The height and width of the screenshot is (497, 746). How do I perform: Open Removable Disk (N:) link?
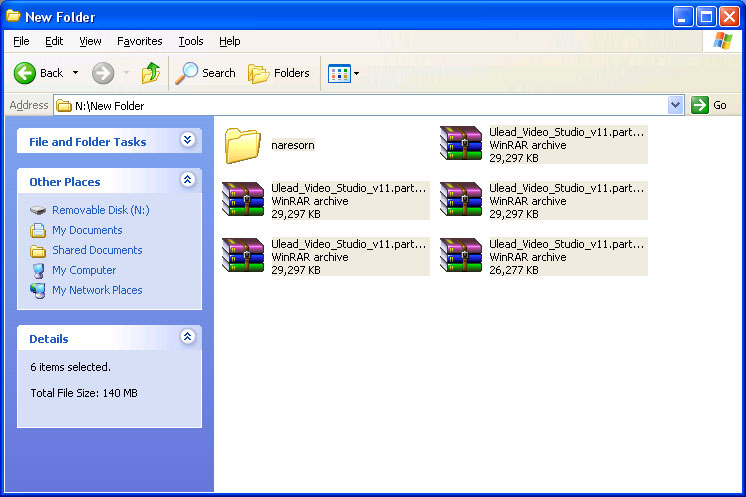(x=100, y=210)
